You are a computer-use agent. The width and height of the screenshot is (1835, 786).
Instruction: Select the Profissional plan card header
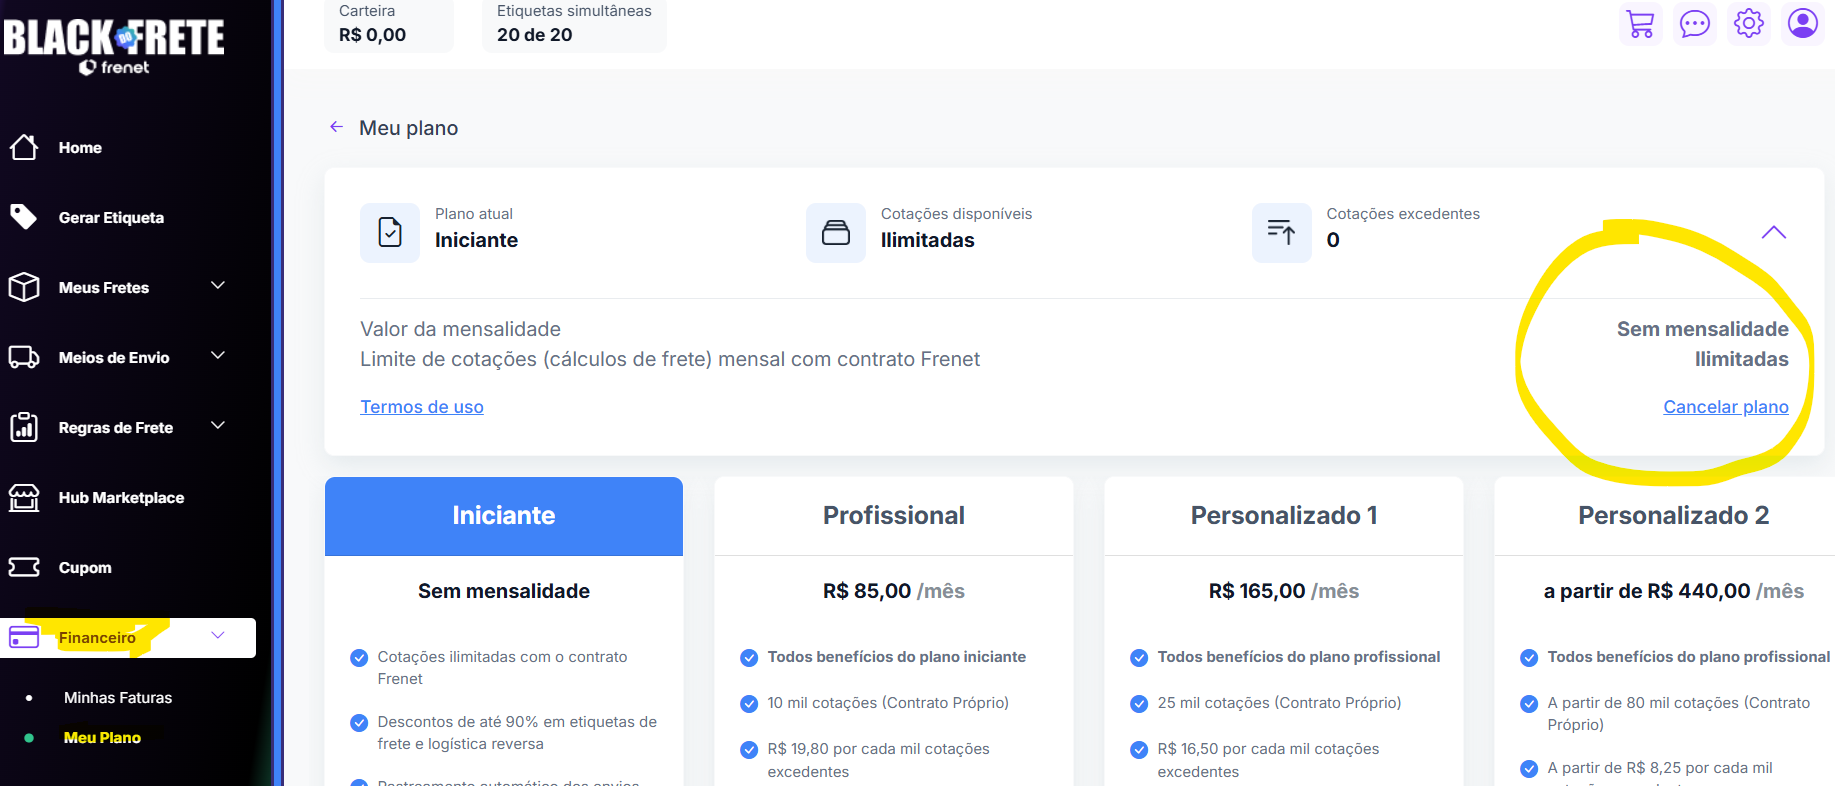893,516
